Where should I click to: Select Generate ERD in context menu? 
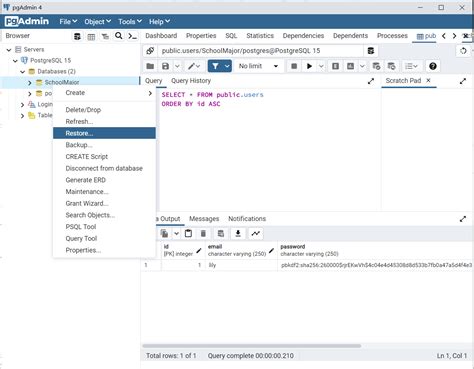pos(104,180)
